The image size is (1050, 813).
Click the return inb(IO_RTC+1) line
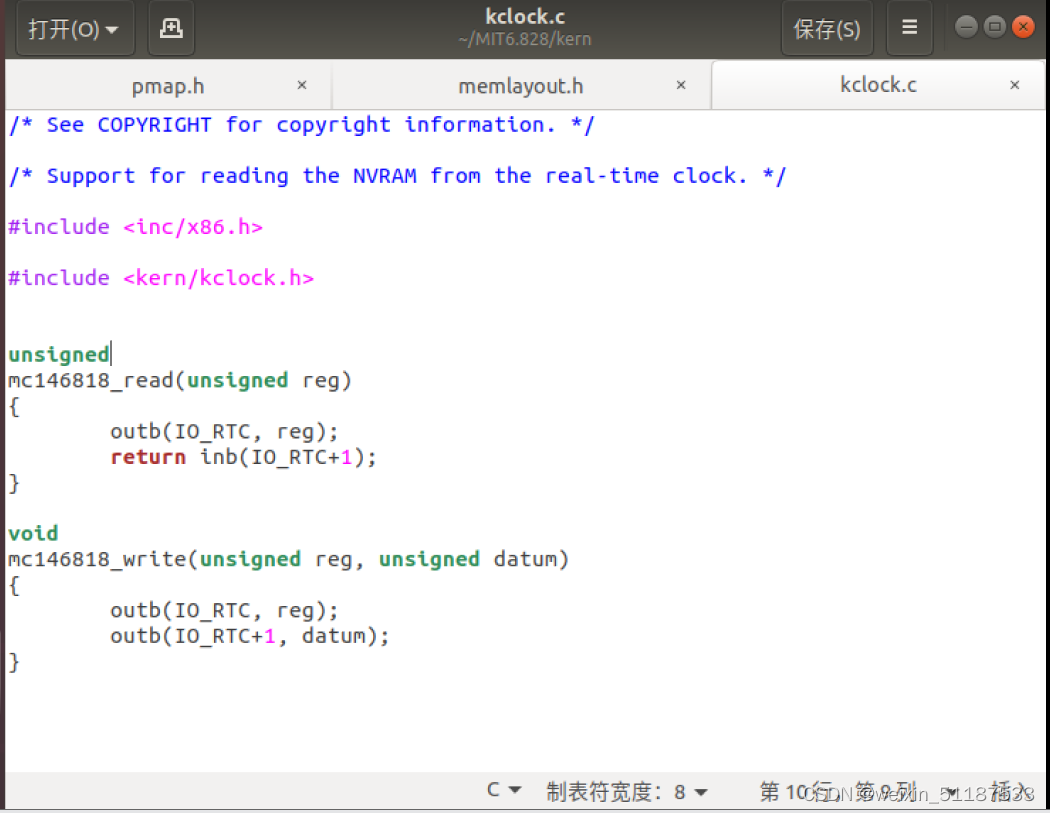(244, 457)
